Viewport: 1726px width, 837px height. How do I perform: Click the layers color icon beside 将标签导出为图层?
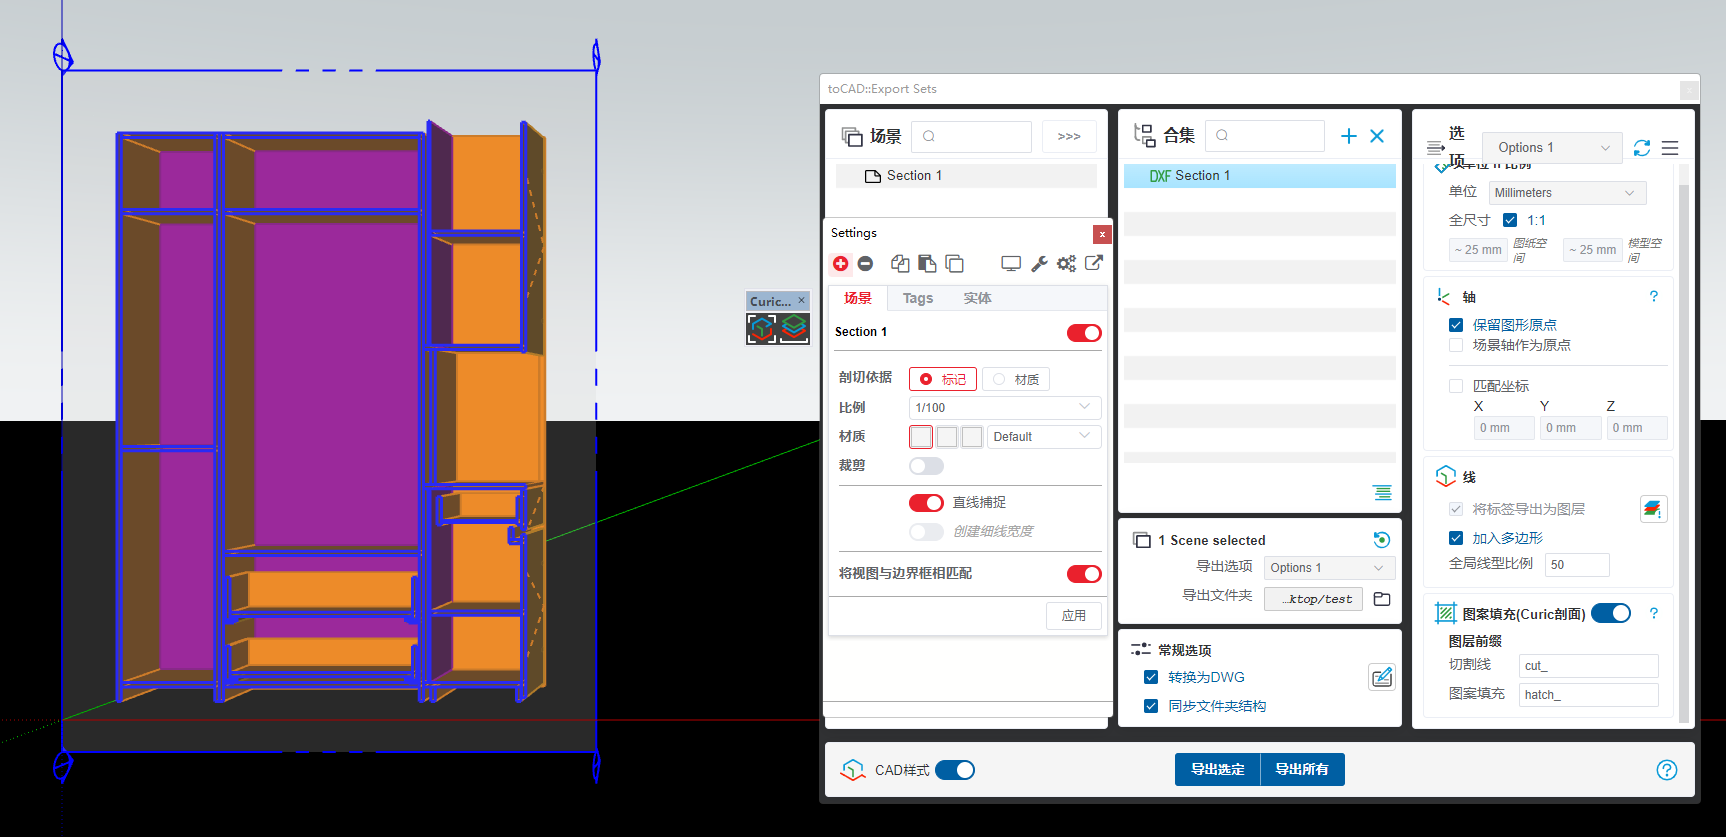pos(1652,509)
